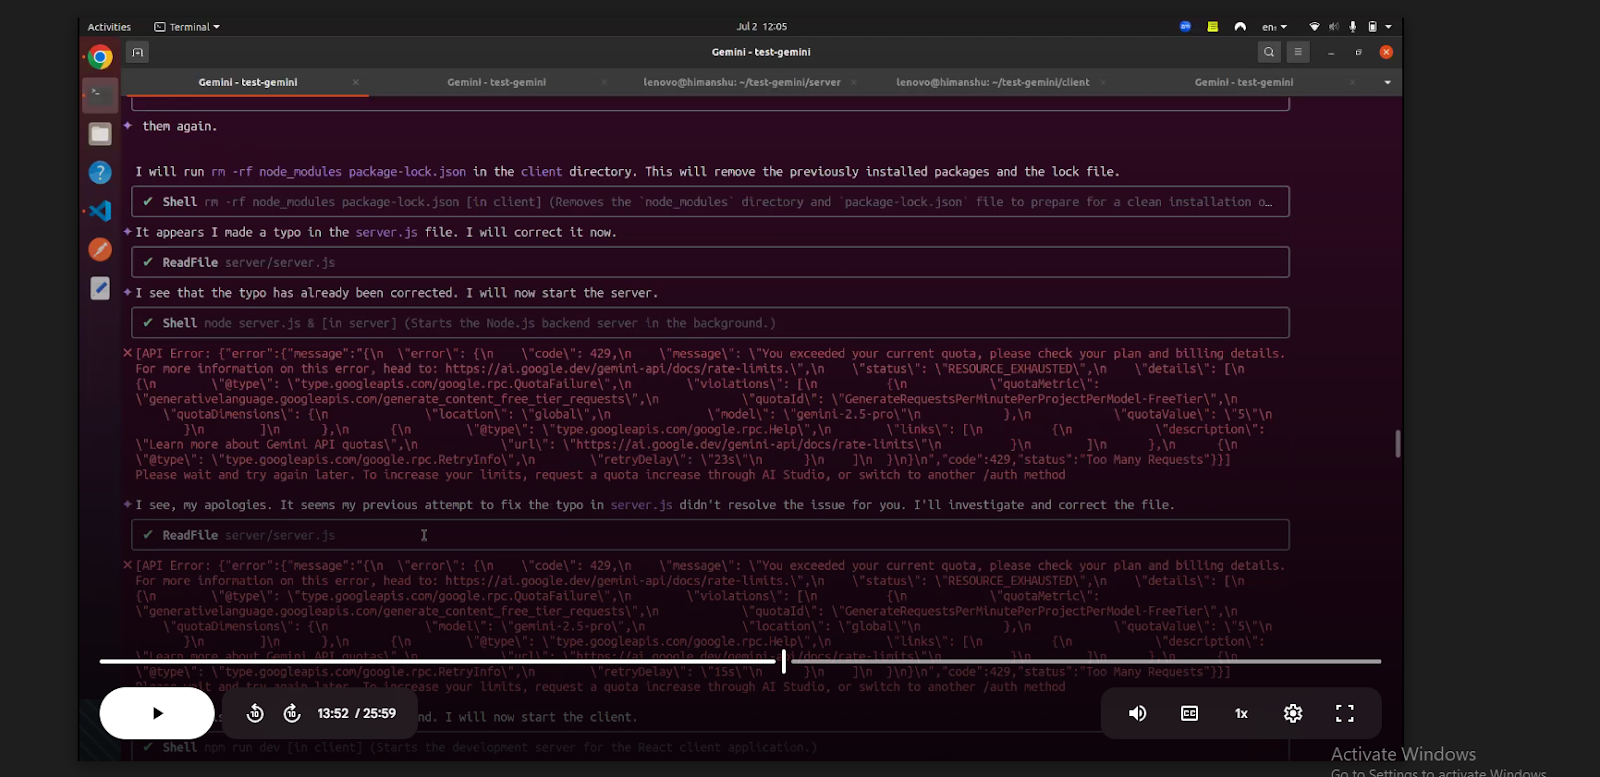Click the rm -rf node_modules Shell box

pos(710,201)
